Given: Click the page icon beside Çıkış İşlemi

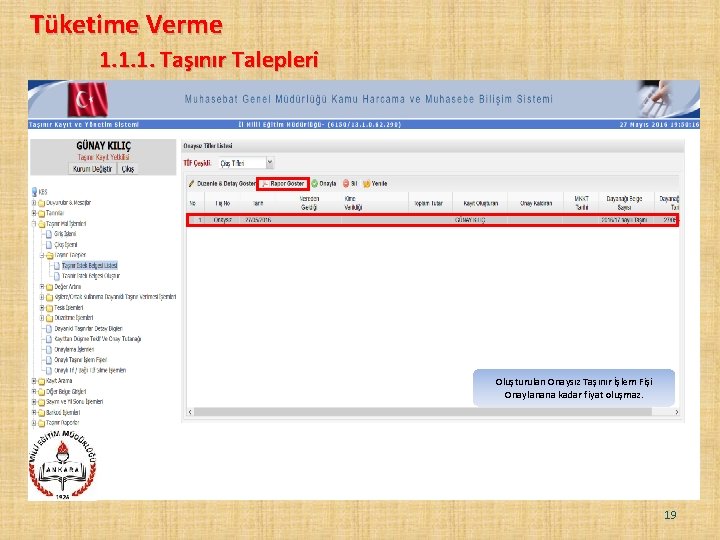Looking at the screenshot, I should (x=49, y=245).
